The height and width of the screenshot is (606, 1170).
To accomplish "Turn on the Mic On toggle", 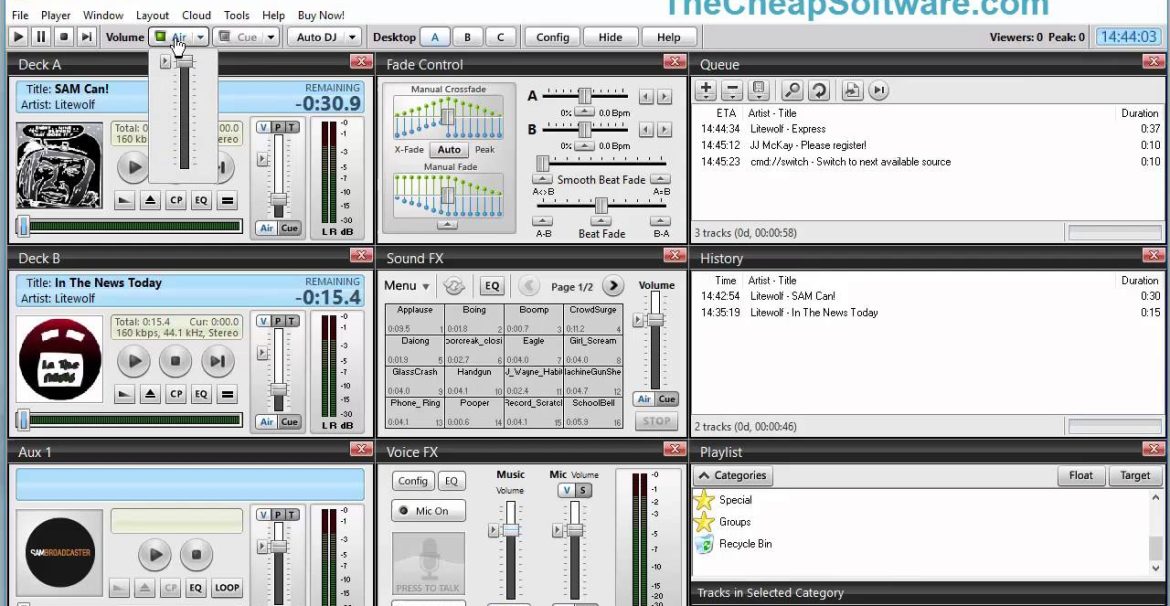I will [428, 511].
